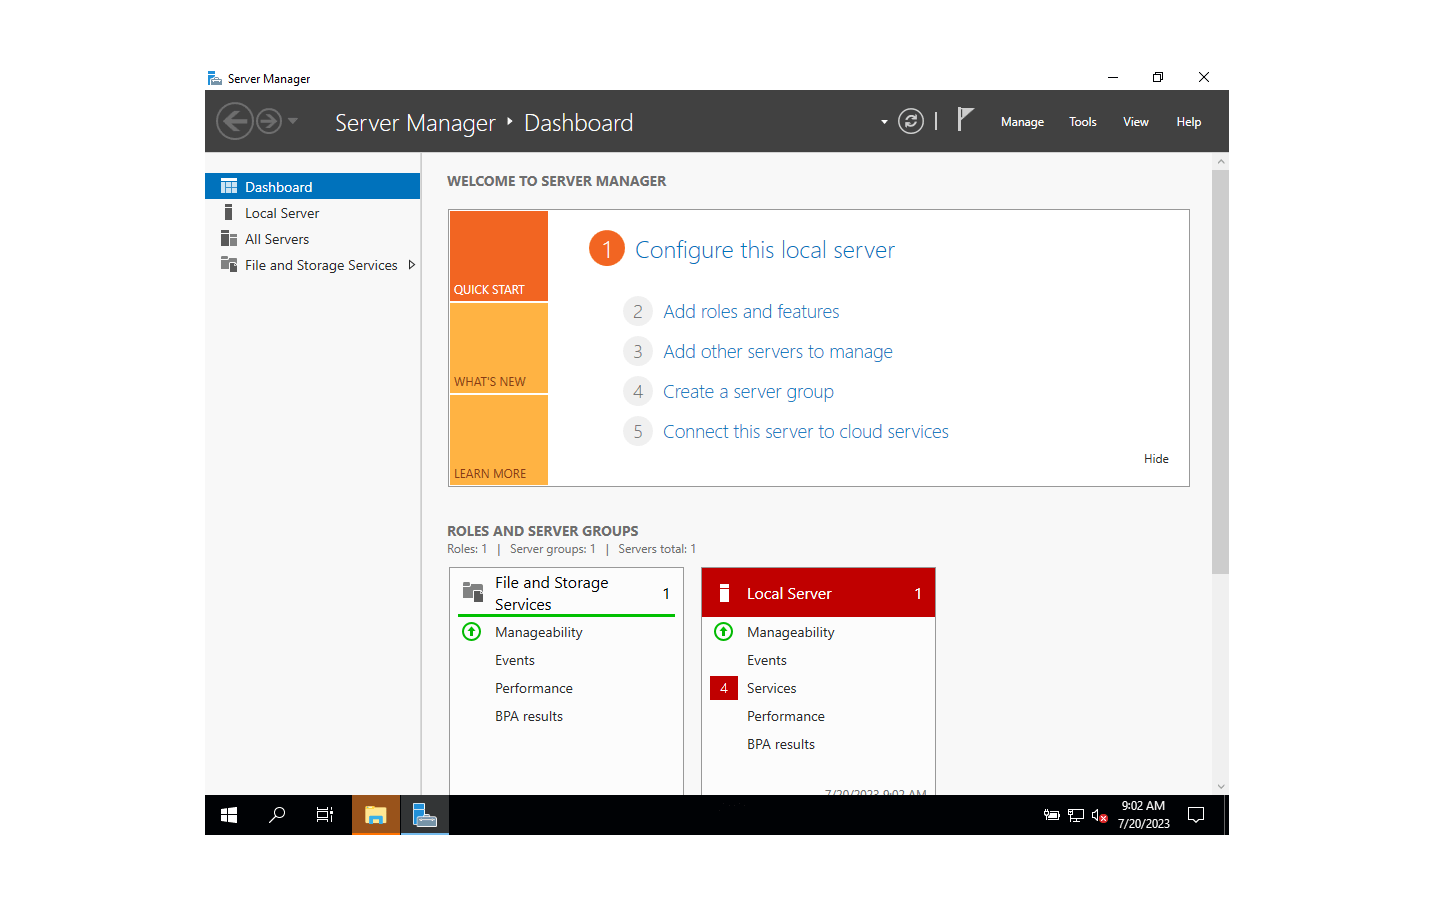Click the Local Server icon in sidebar
The height and width of the screenshot is (902, 1434).
tap(229, 212)
